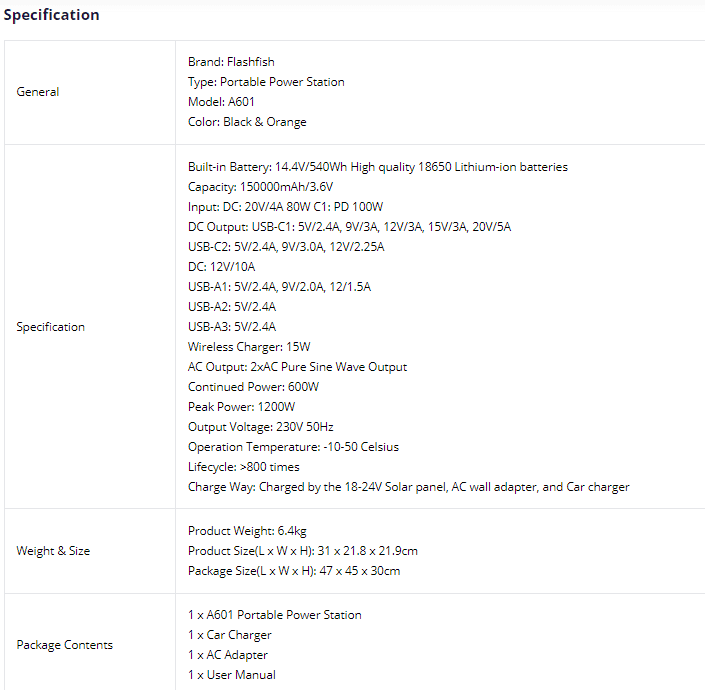Screen dimensions: 705x690
Task: Select the General row label
Action: pos(38,92)
